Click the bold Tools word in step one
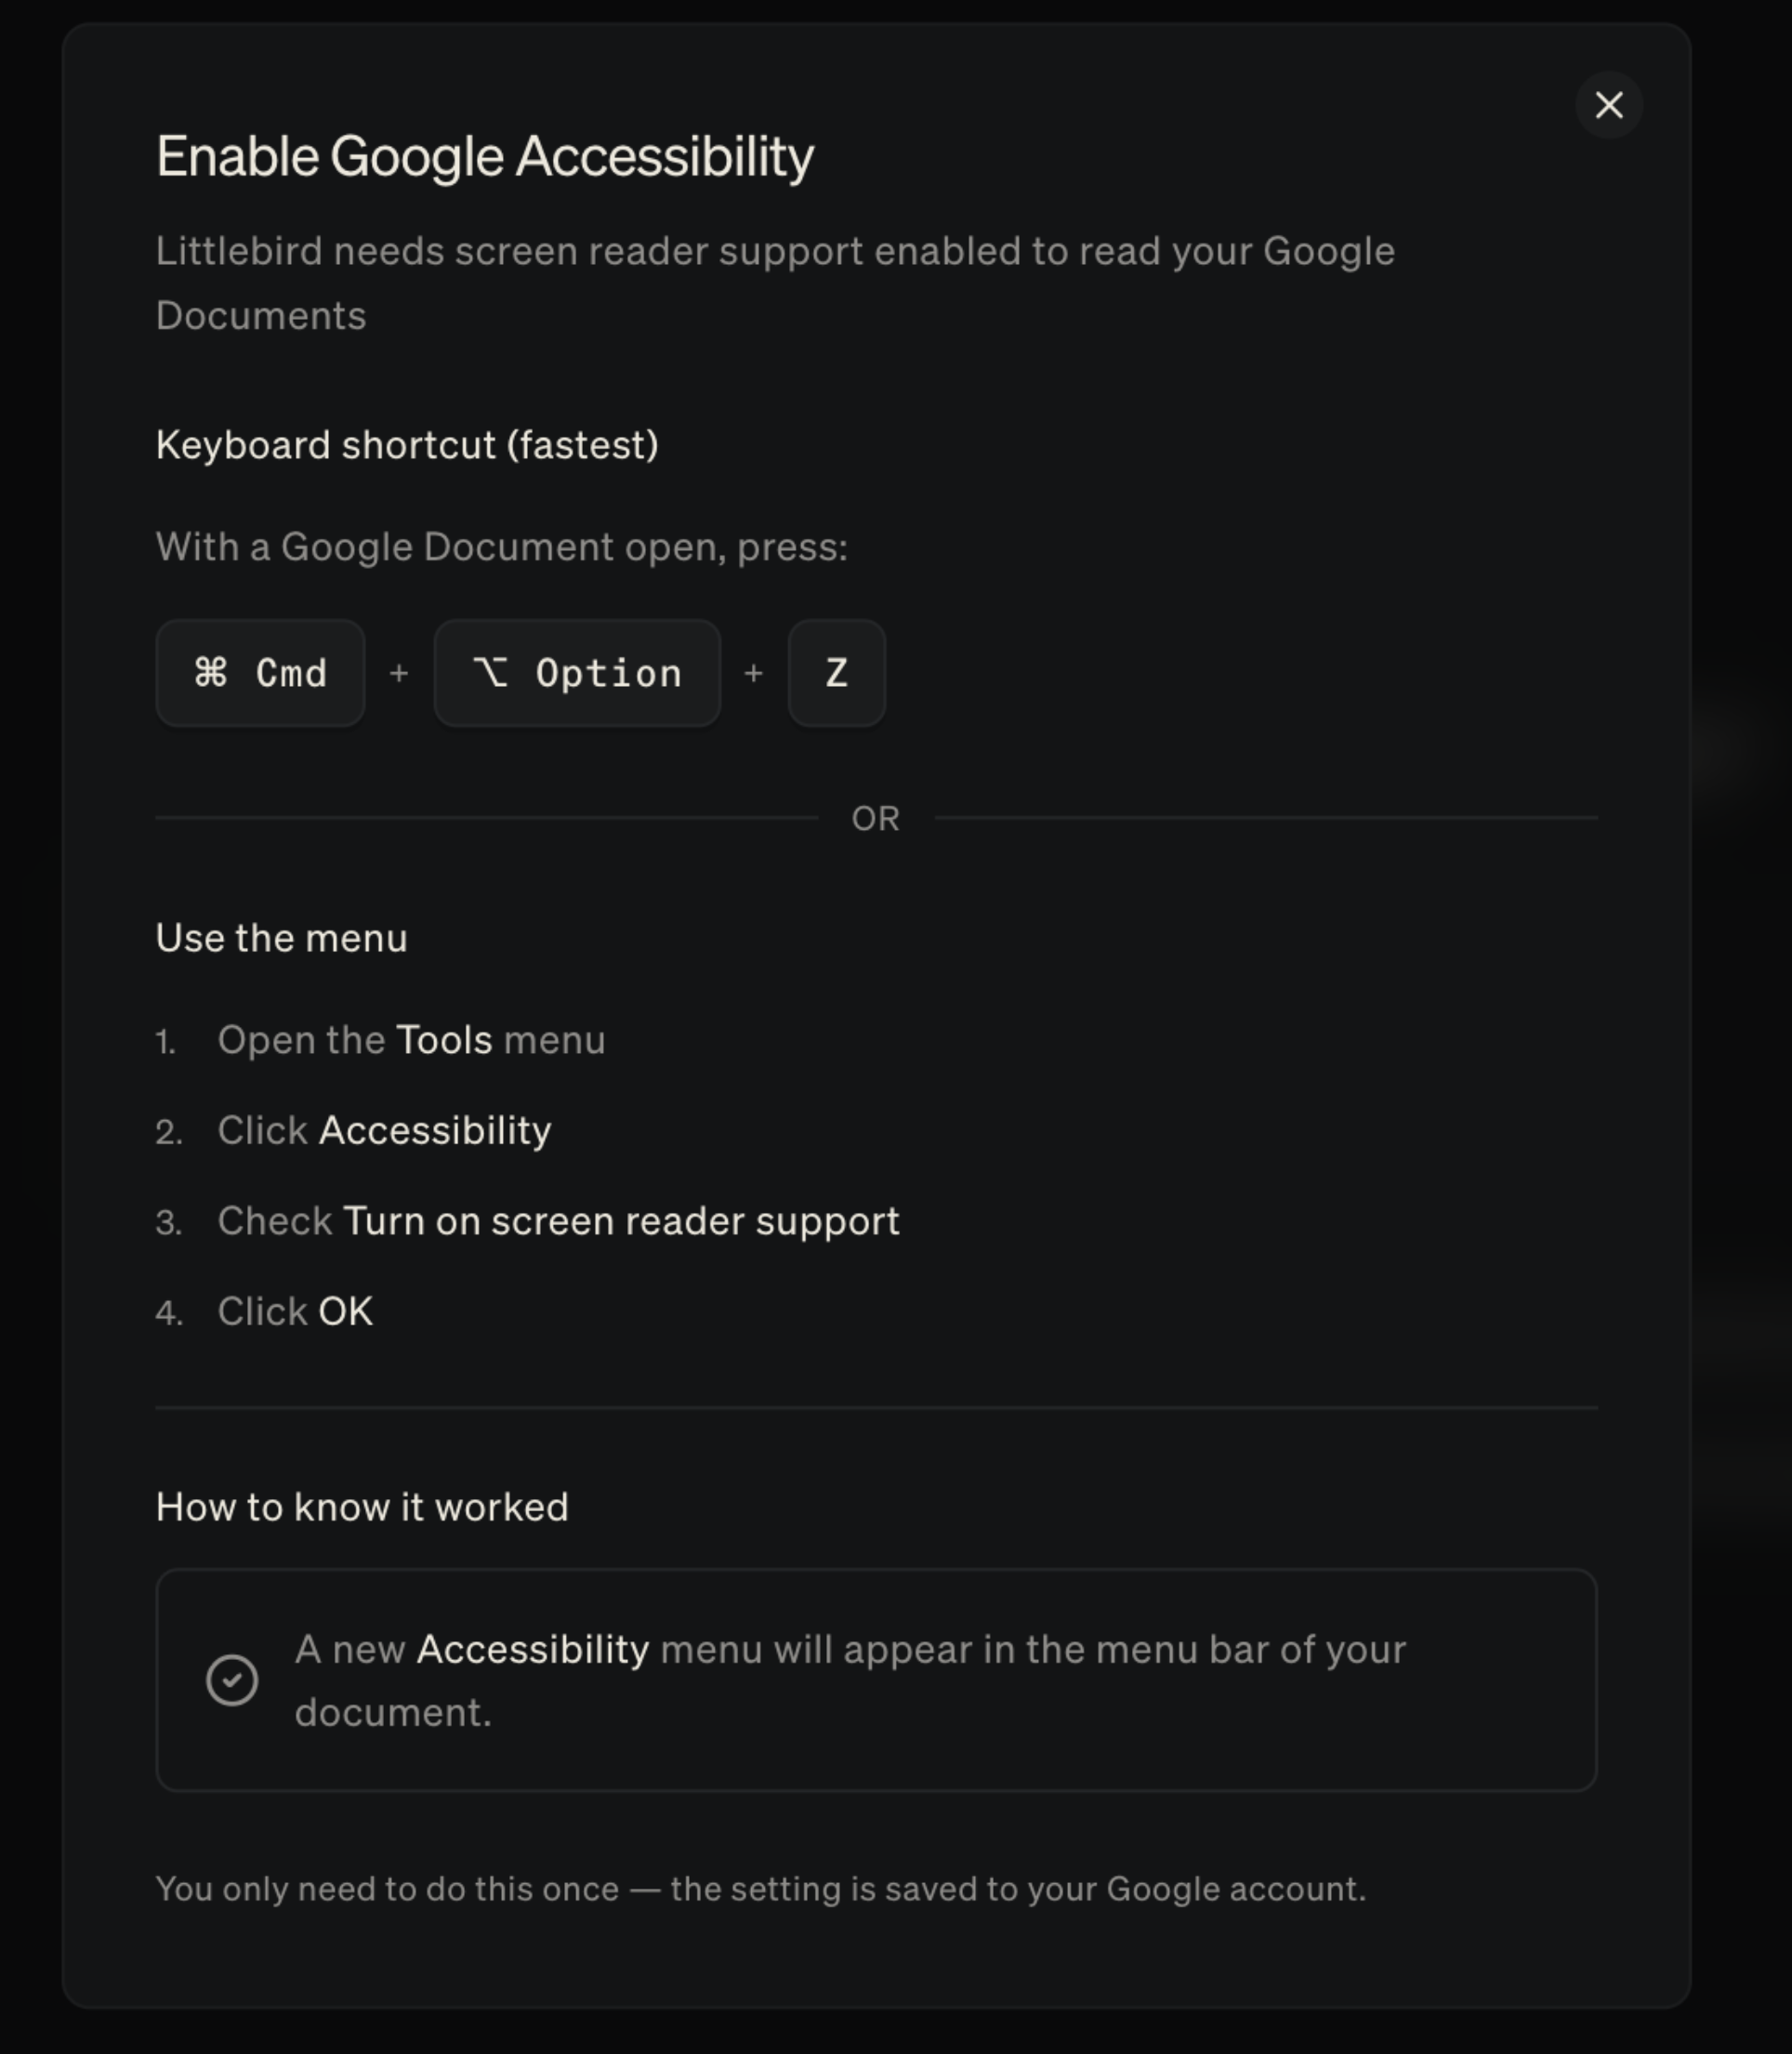Viewport: 1792px width, 2054px height. [x=444, y=1040]
